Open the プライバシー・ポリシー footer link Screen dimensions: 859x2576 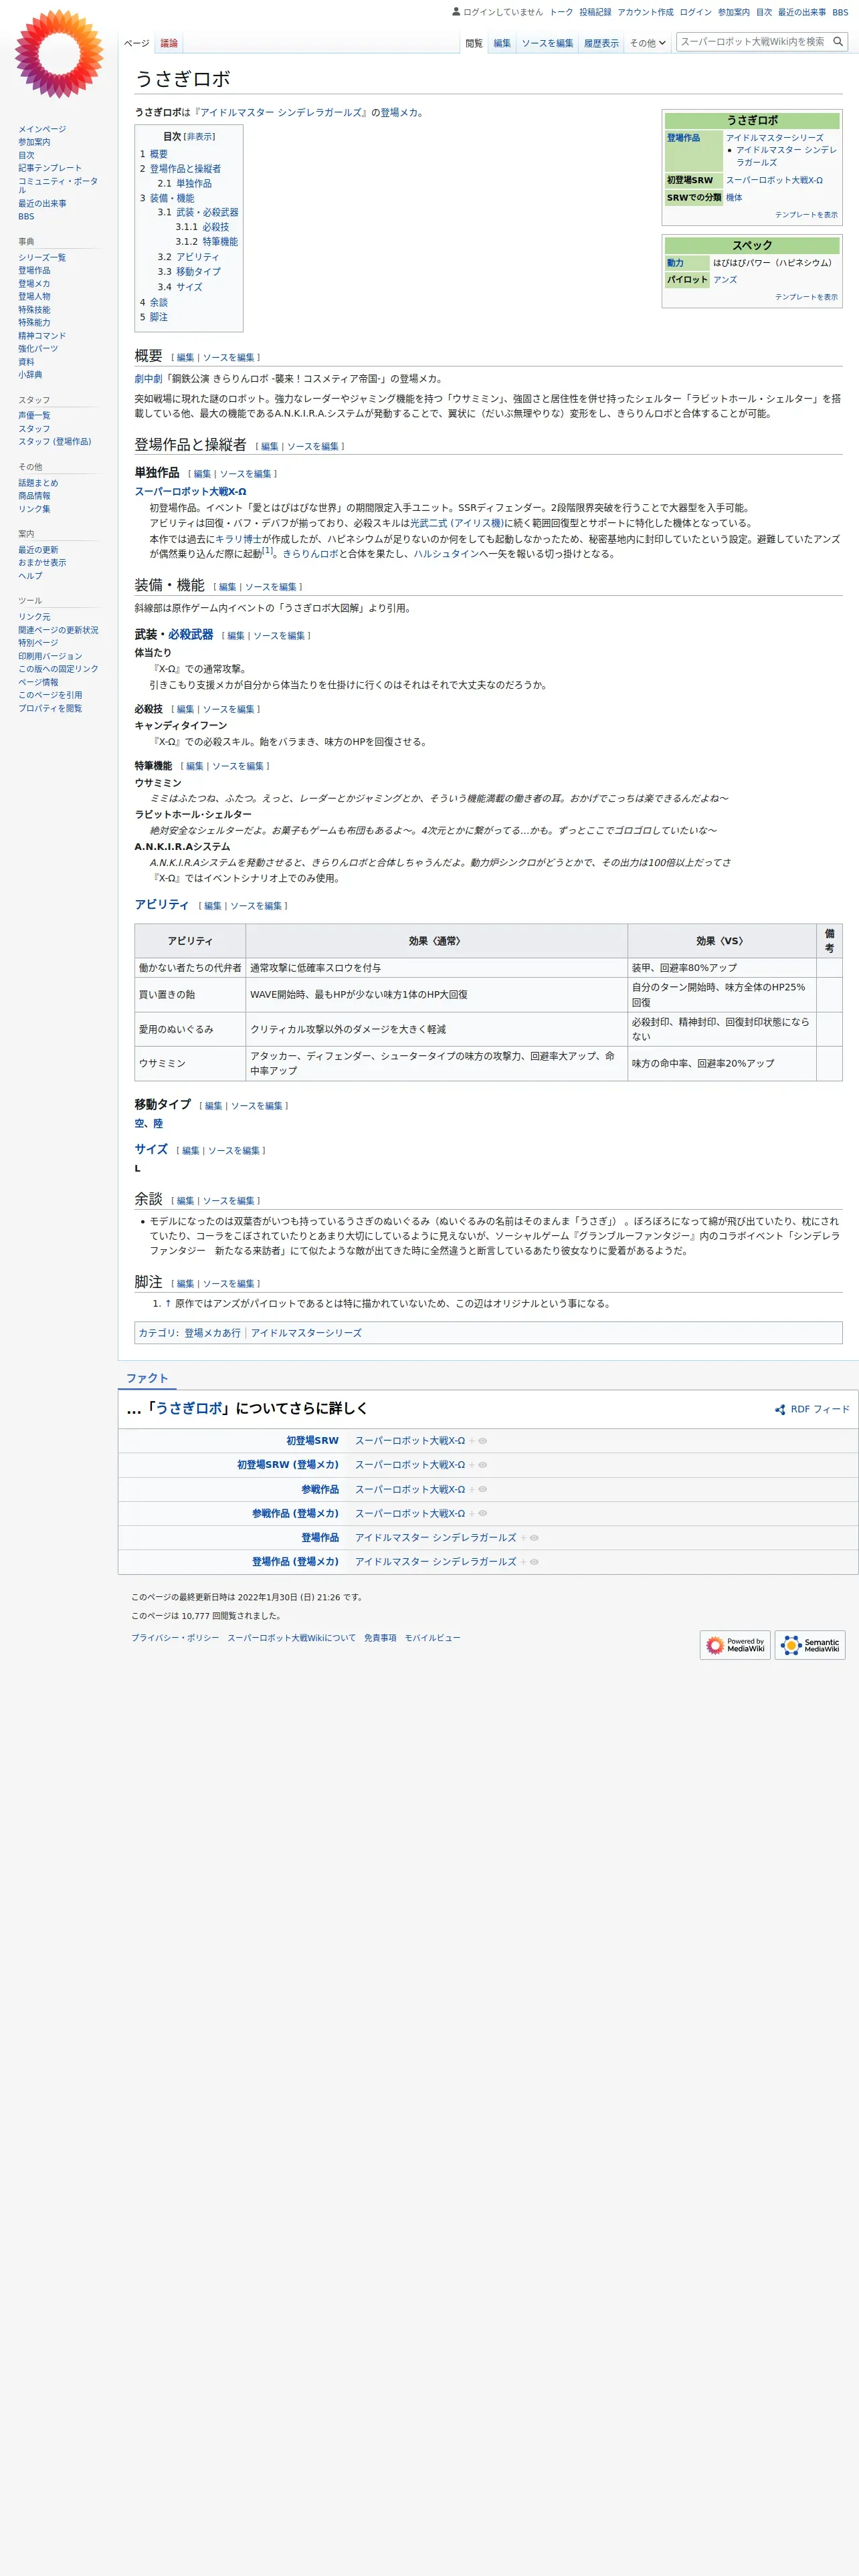[175, 1638]
